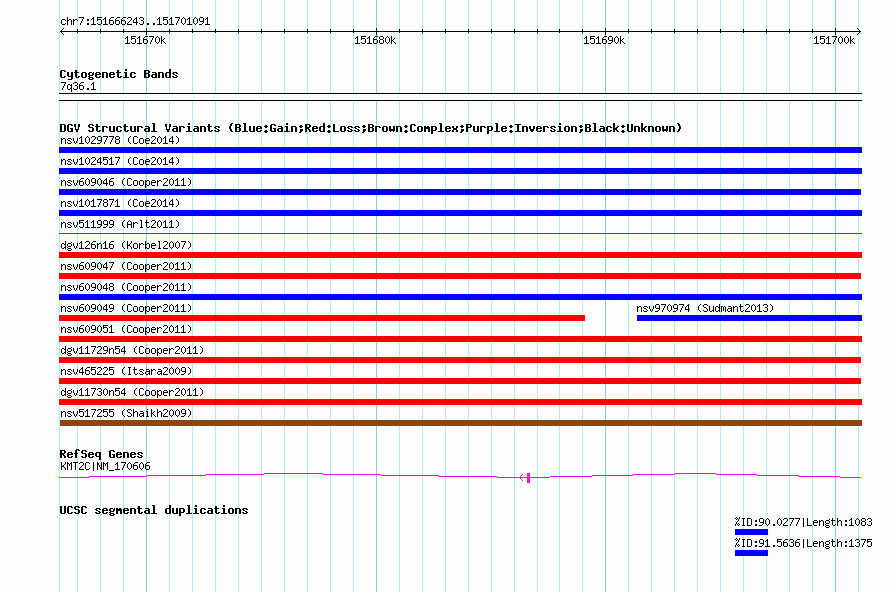
Task: Click the %ID:90.0277|Length:1083 label
Action: tap(803, 522)
